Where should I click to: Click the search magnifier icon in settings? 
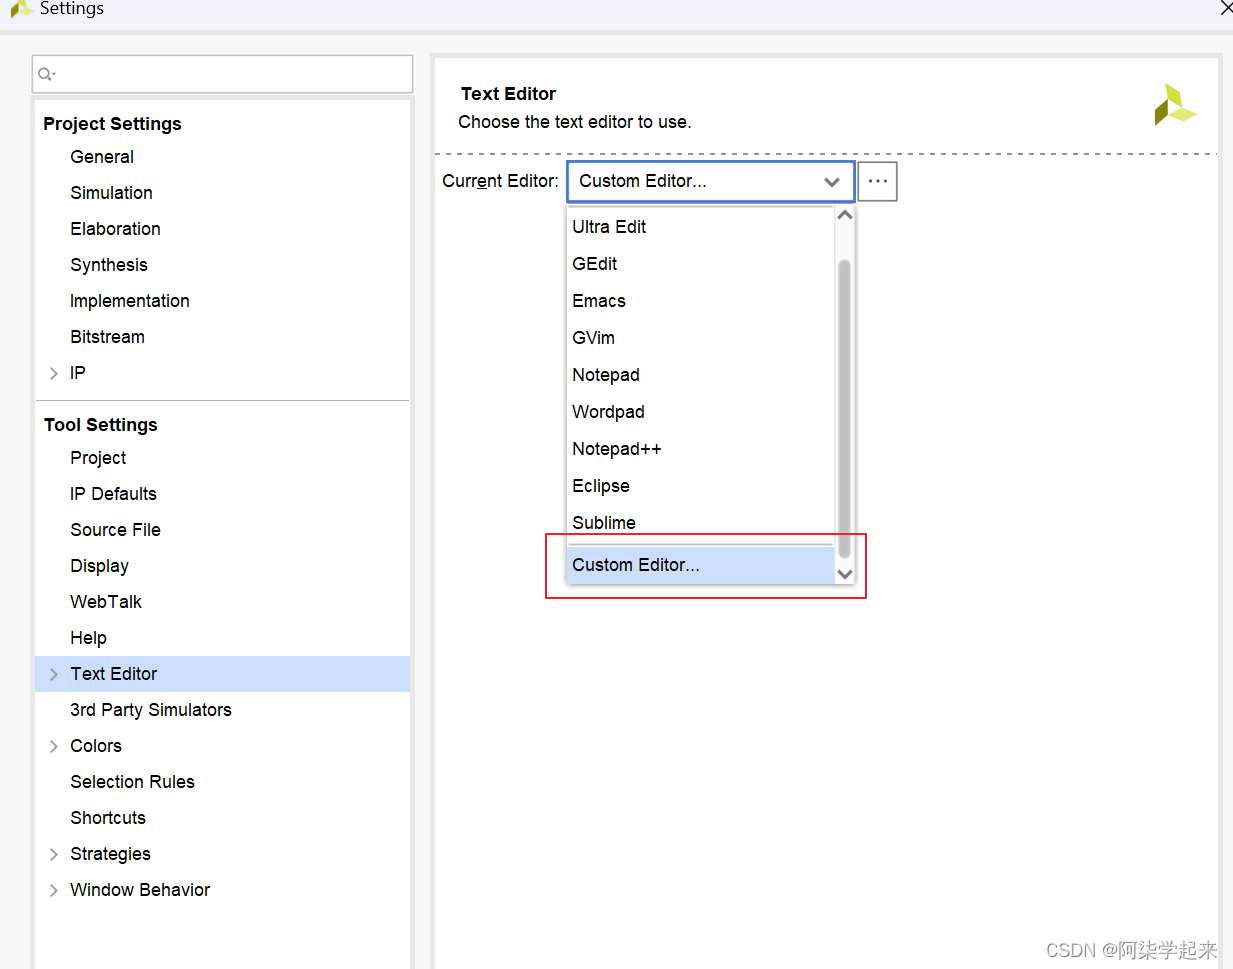pos(46,74)
